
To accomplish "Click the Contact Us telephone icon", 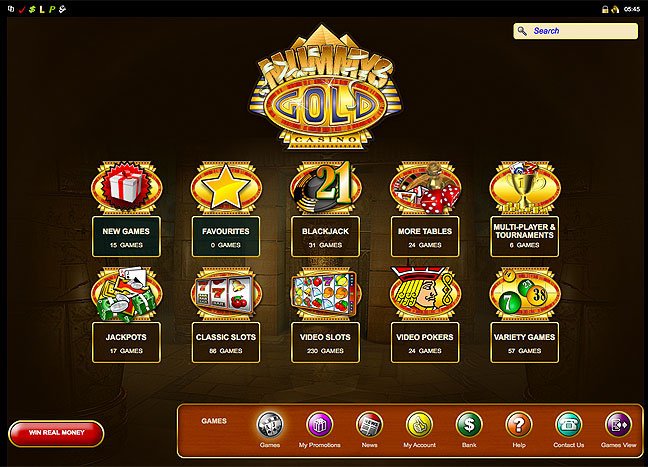I will click(x=569, y=424).
